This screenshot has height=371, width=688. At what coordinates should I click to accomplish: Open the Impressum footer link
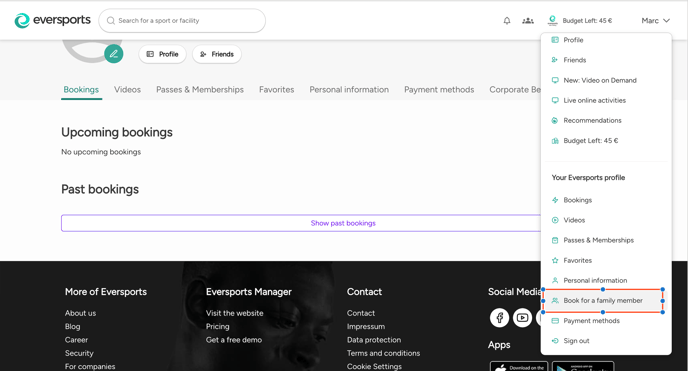366,326
